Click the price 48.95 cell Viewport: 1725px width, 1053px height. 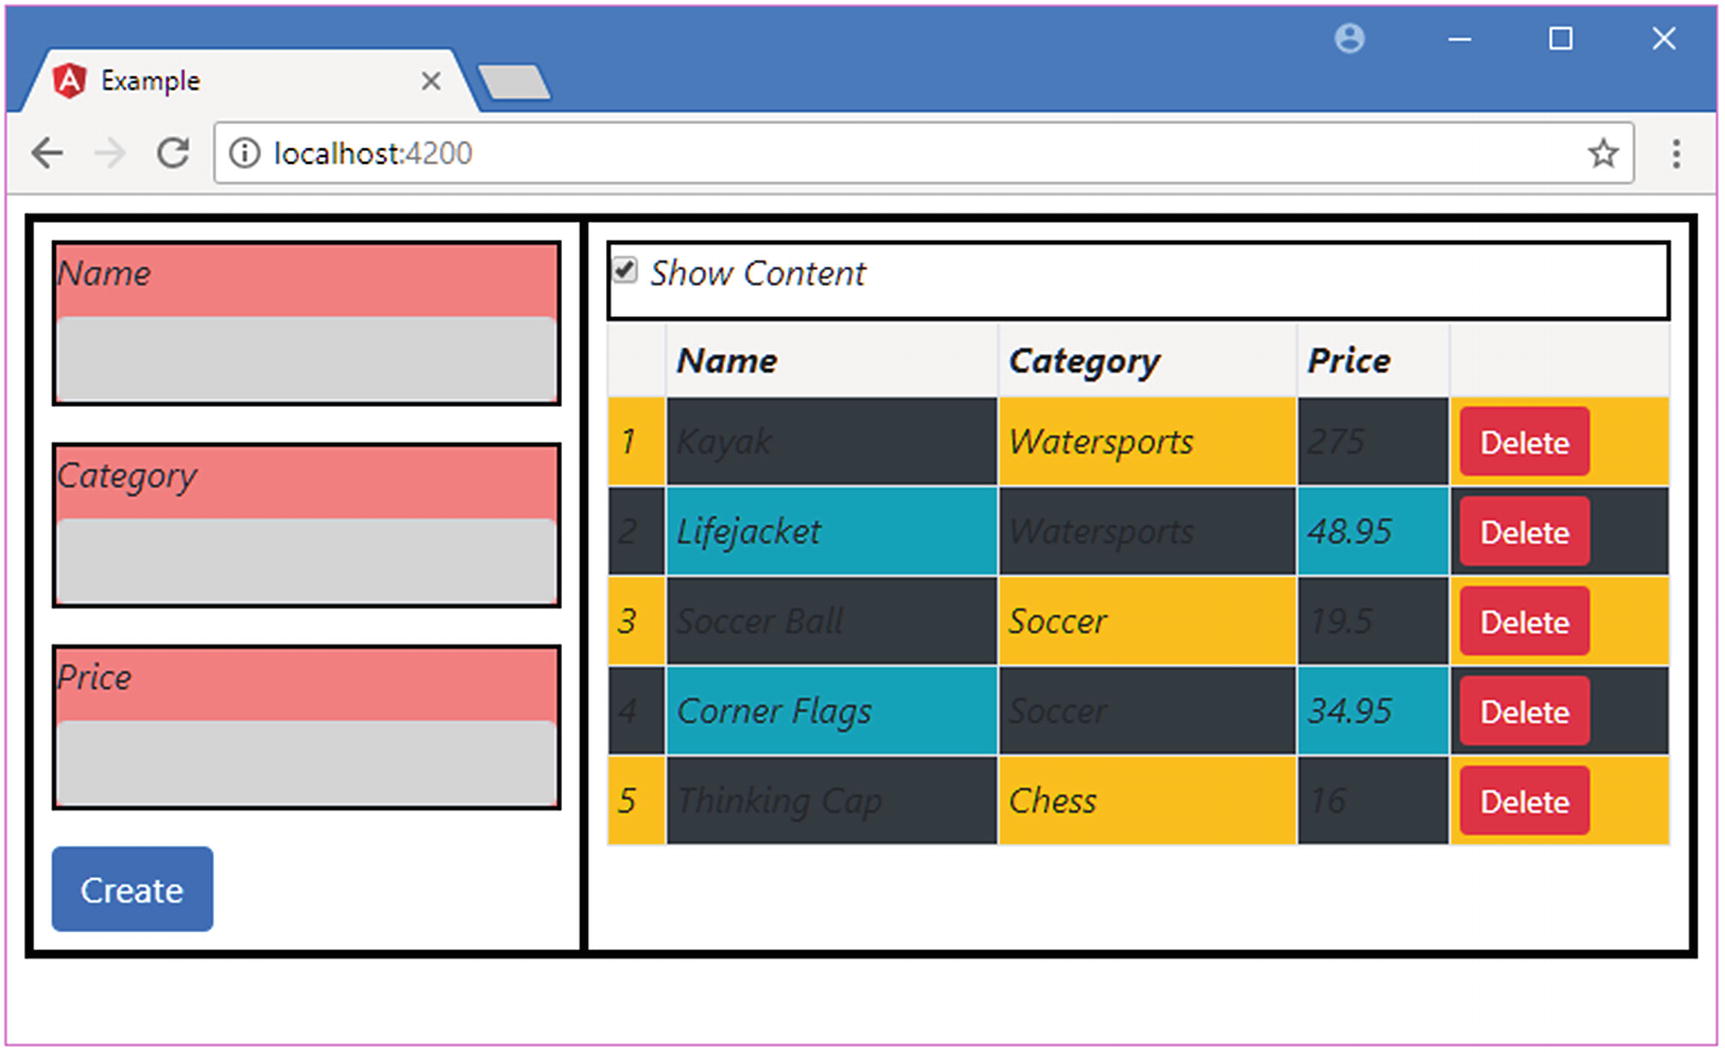coord(1374,532)
